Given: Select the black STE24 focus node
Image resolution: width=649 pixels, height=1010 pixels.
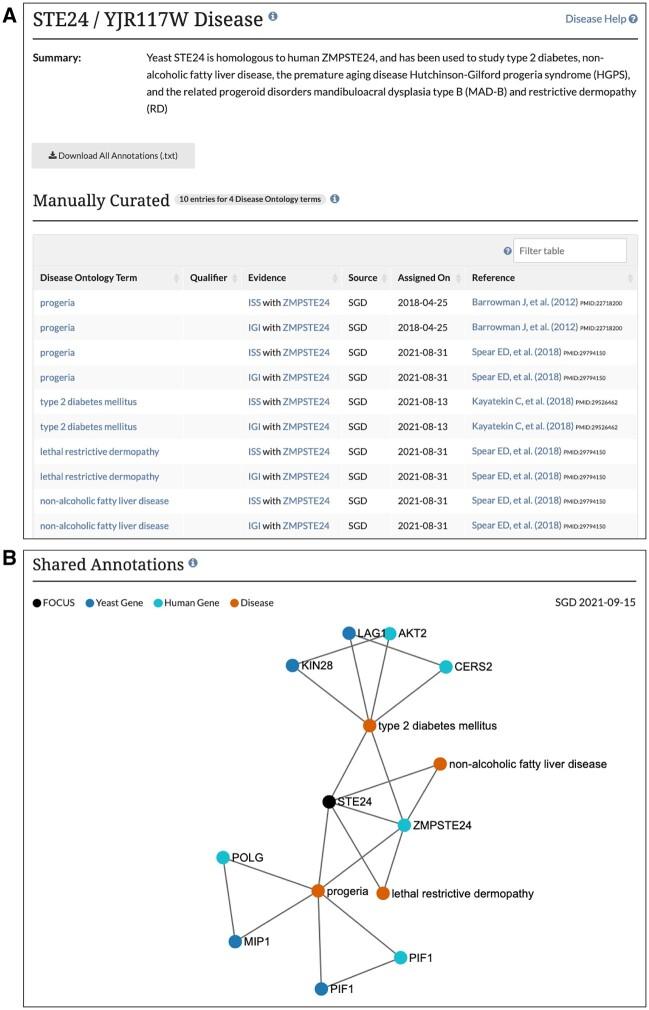Looking at the screenshot, I should [330, 802].
